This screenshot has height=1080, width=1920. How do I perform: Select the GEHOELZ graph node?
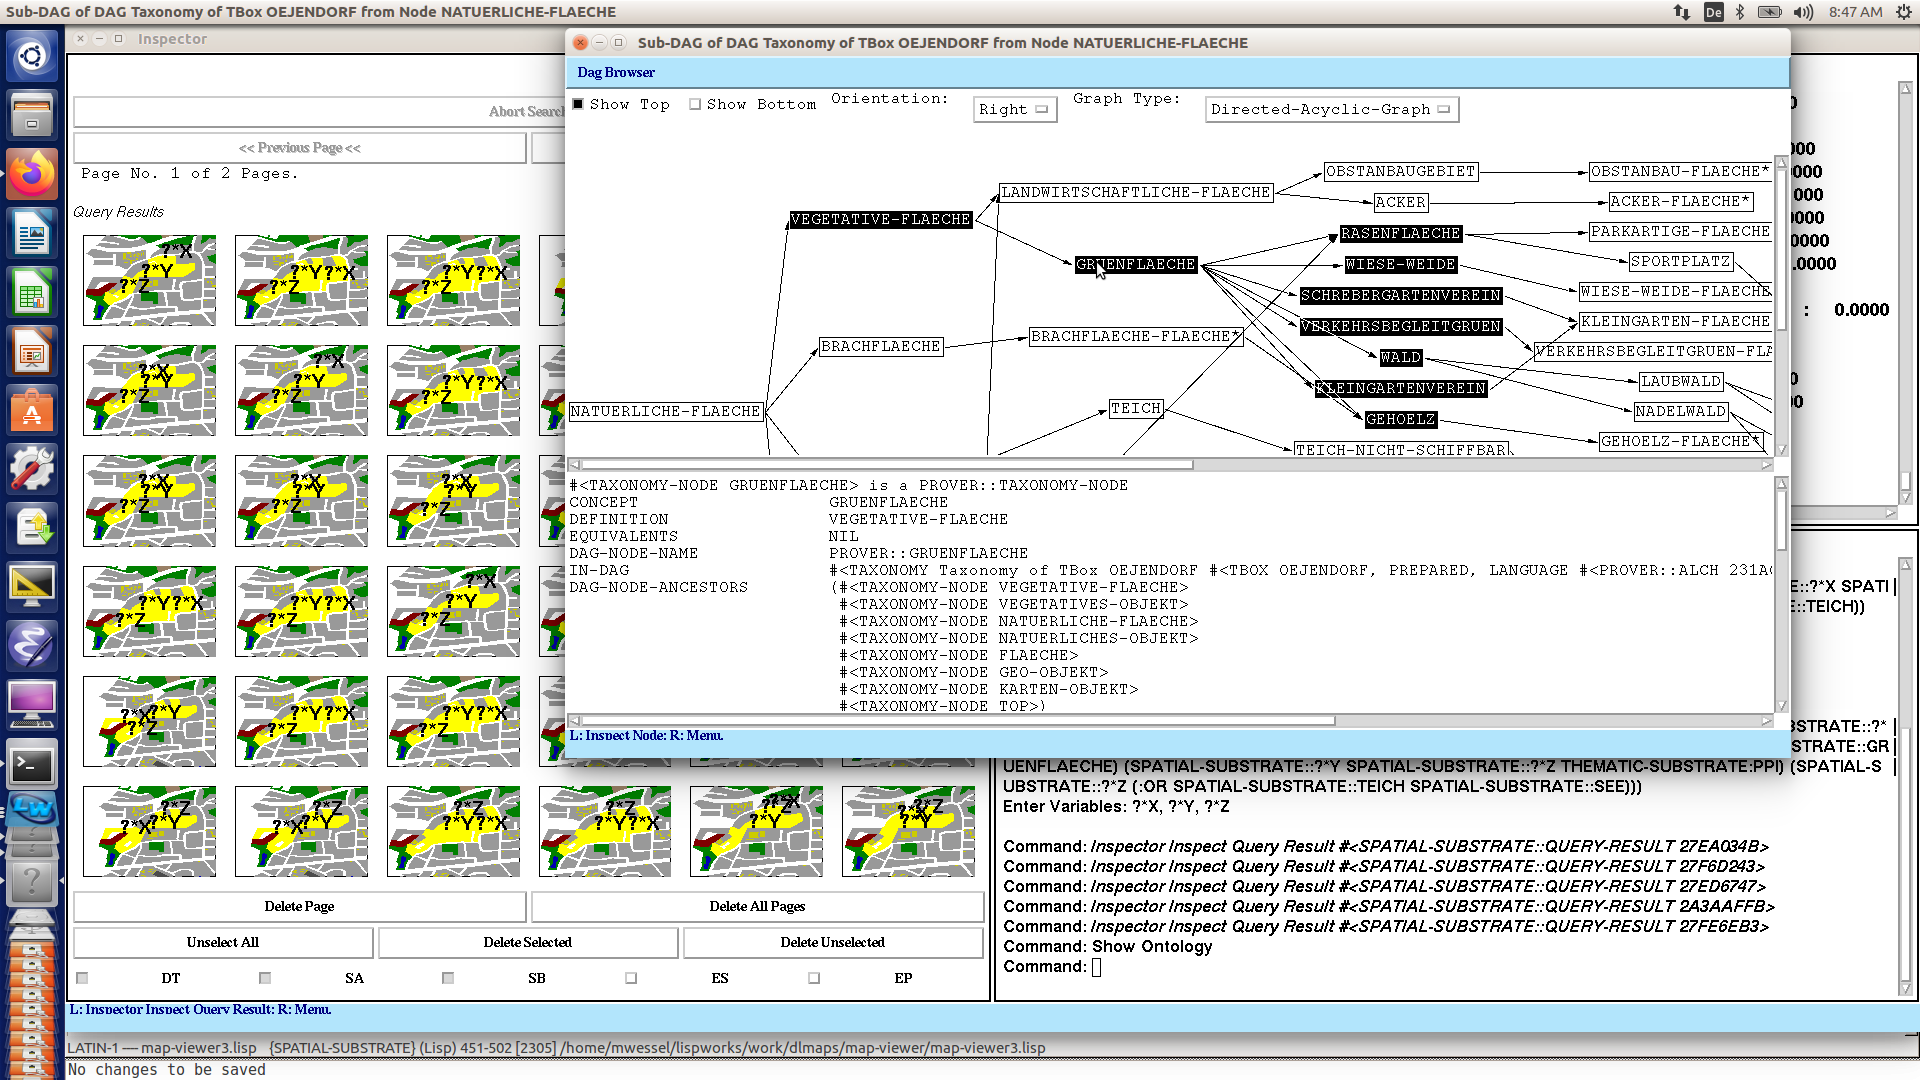pos(1400,419)
